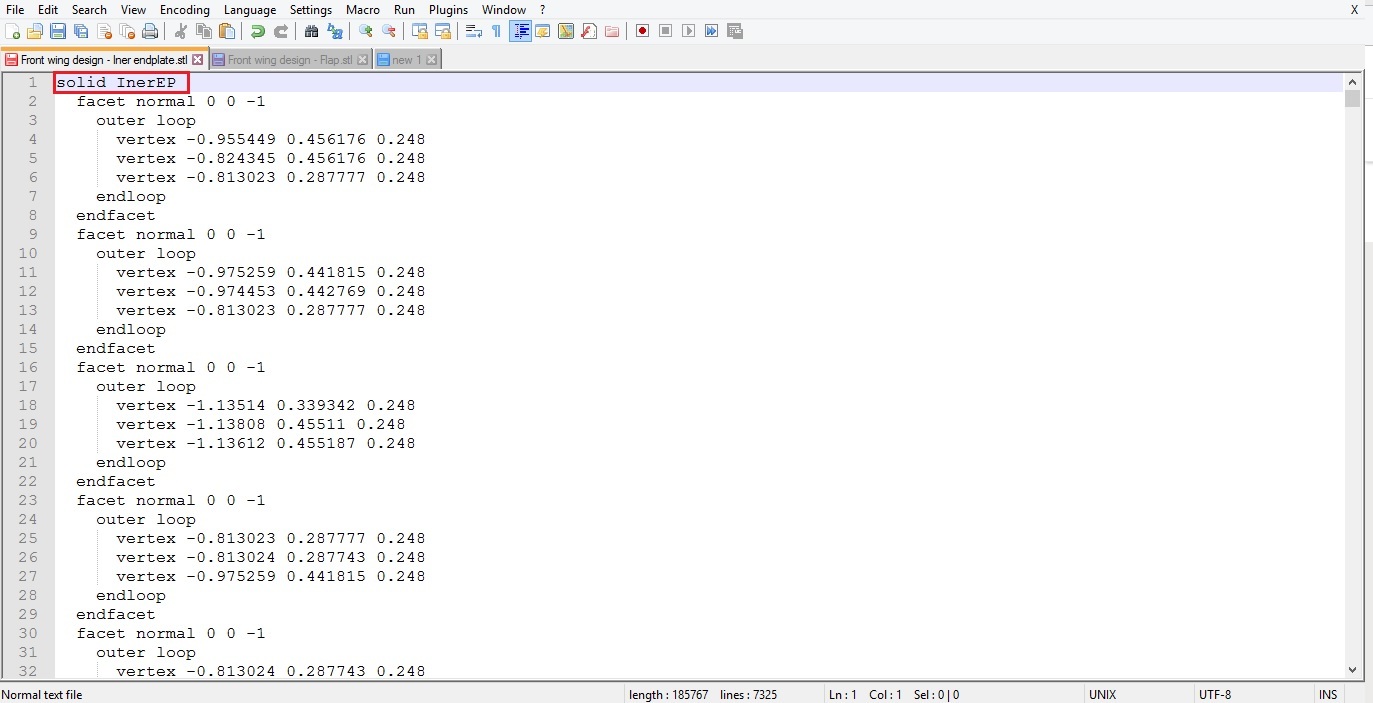The image size is (1373, 703).
Task: Open the Plugins menu
Action: pos(448,9)
